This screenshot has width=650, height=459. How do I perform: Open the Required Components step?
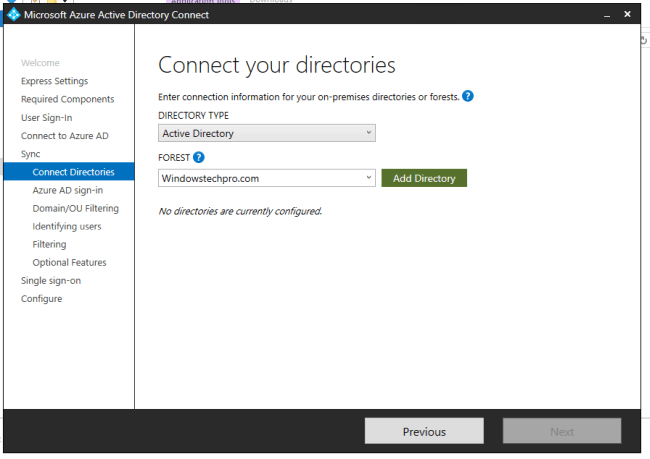(68, 99)
